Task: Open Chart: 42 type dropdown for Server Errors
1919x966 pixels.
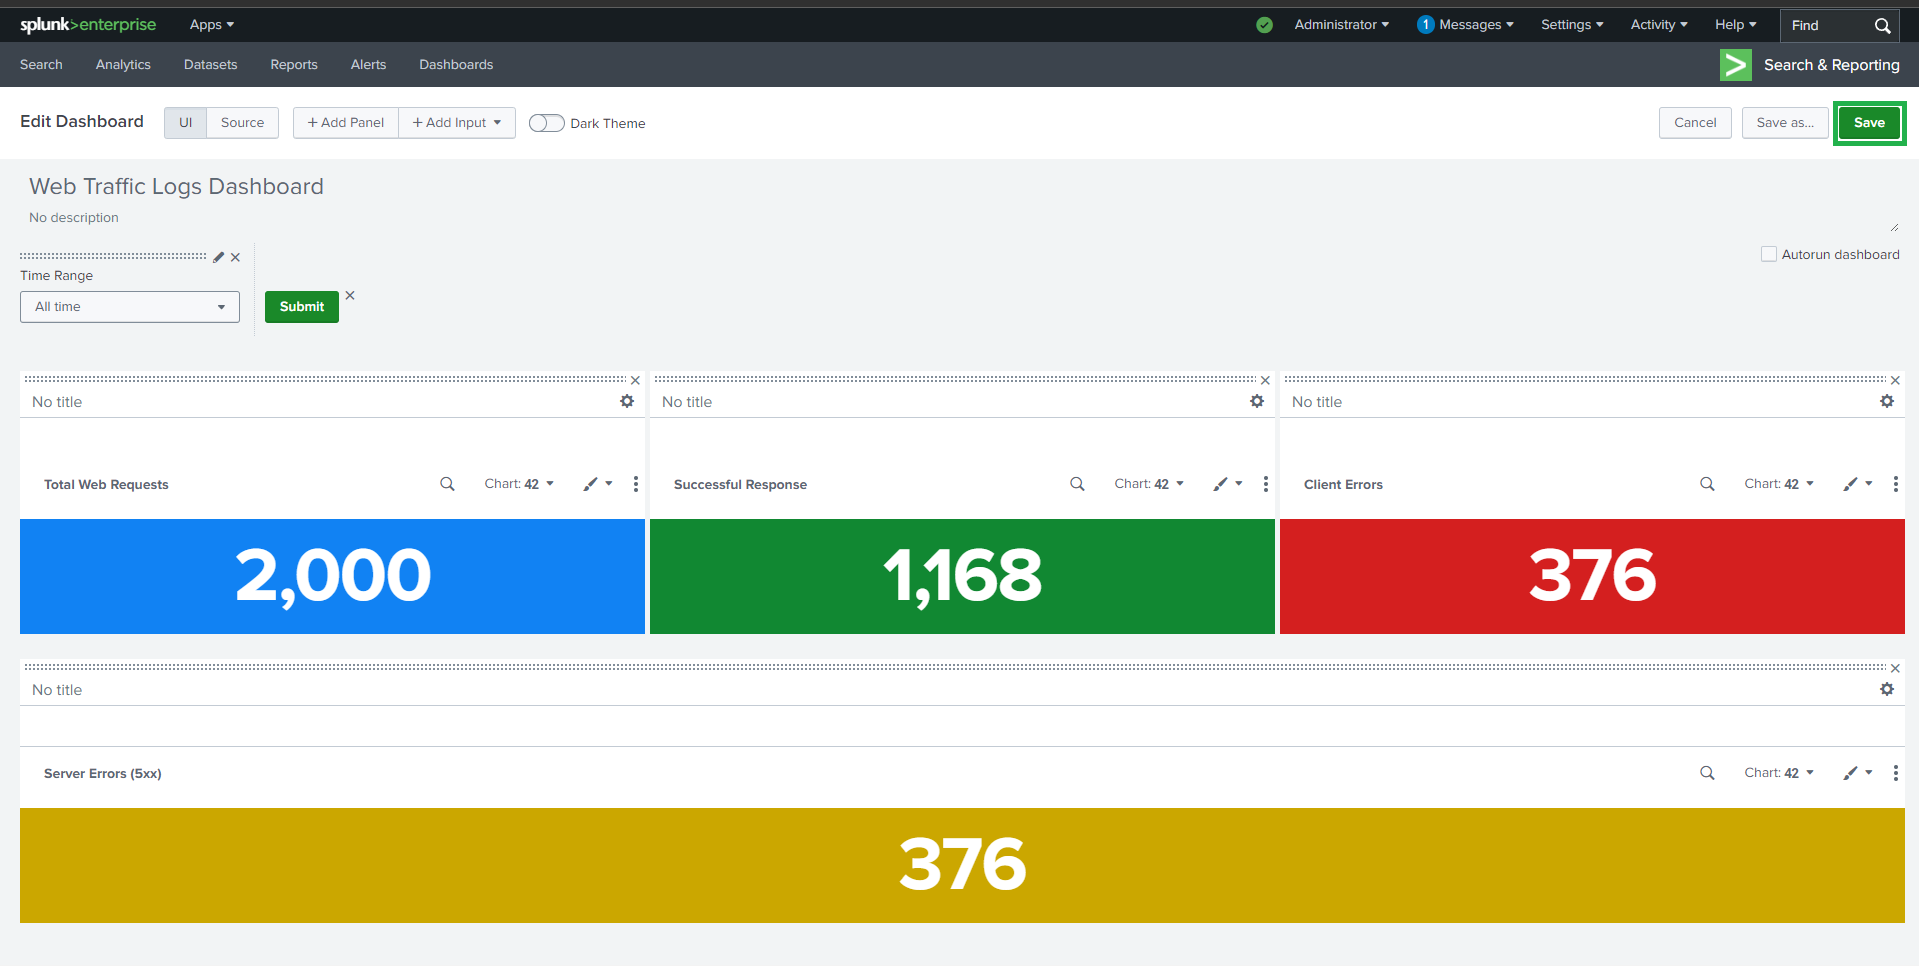Action: (1779, 773)
